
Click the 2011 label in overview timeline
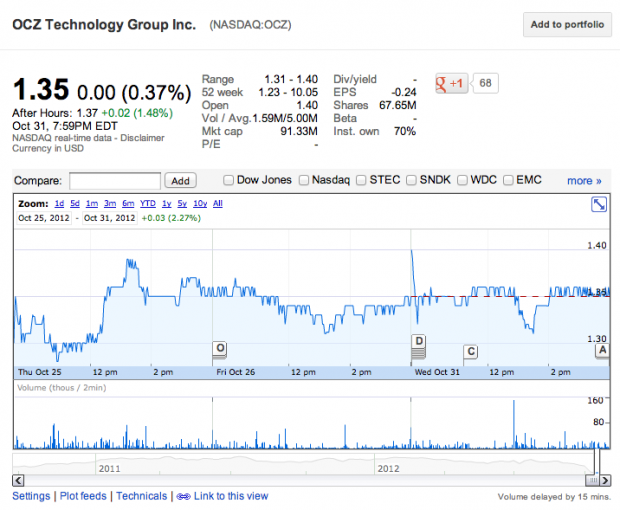pos(110,469)
